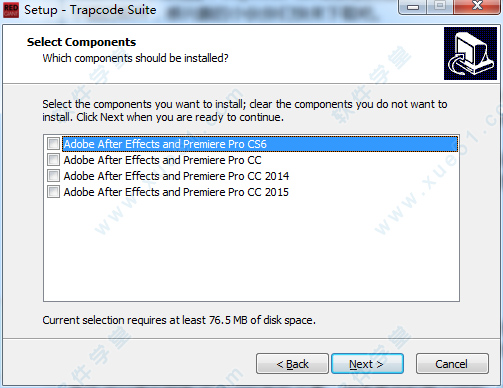
Task: Click the greyed-out maximize button
Action: coord(440,6)
